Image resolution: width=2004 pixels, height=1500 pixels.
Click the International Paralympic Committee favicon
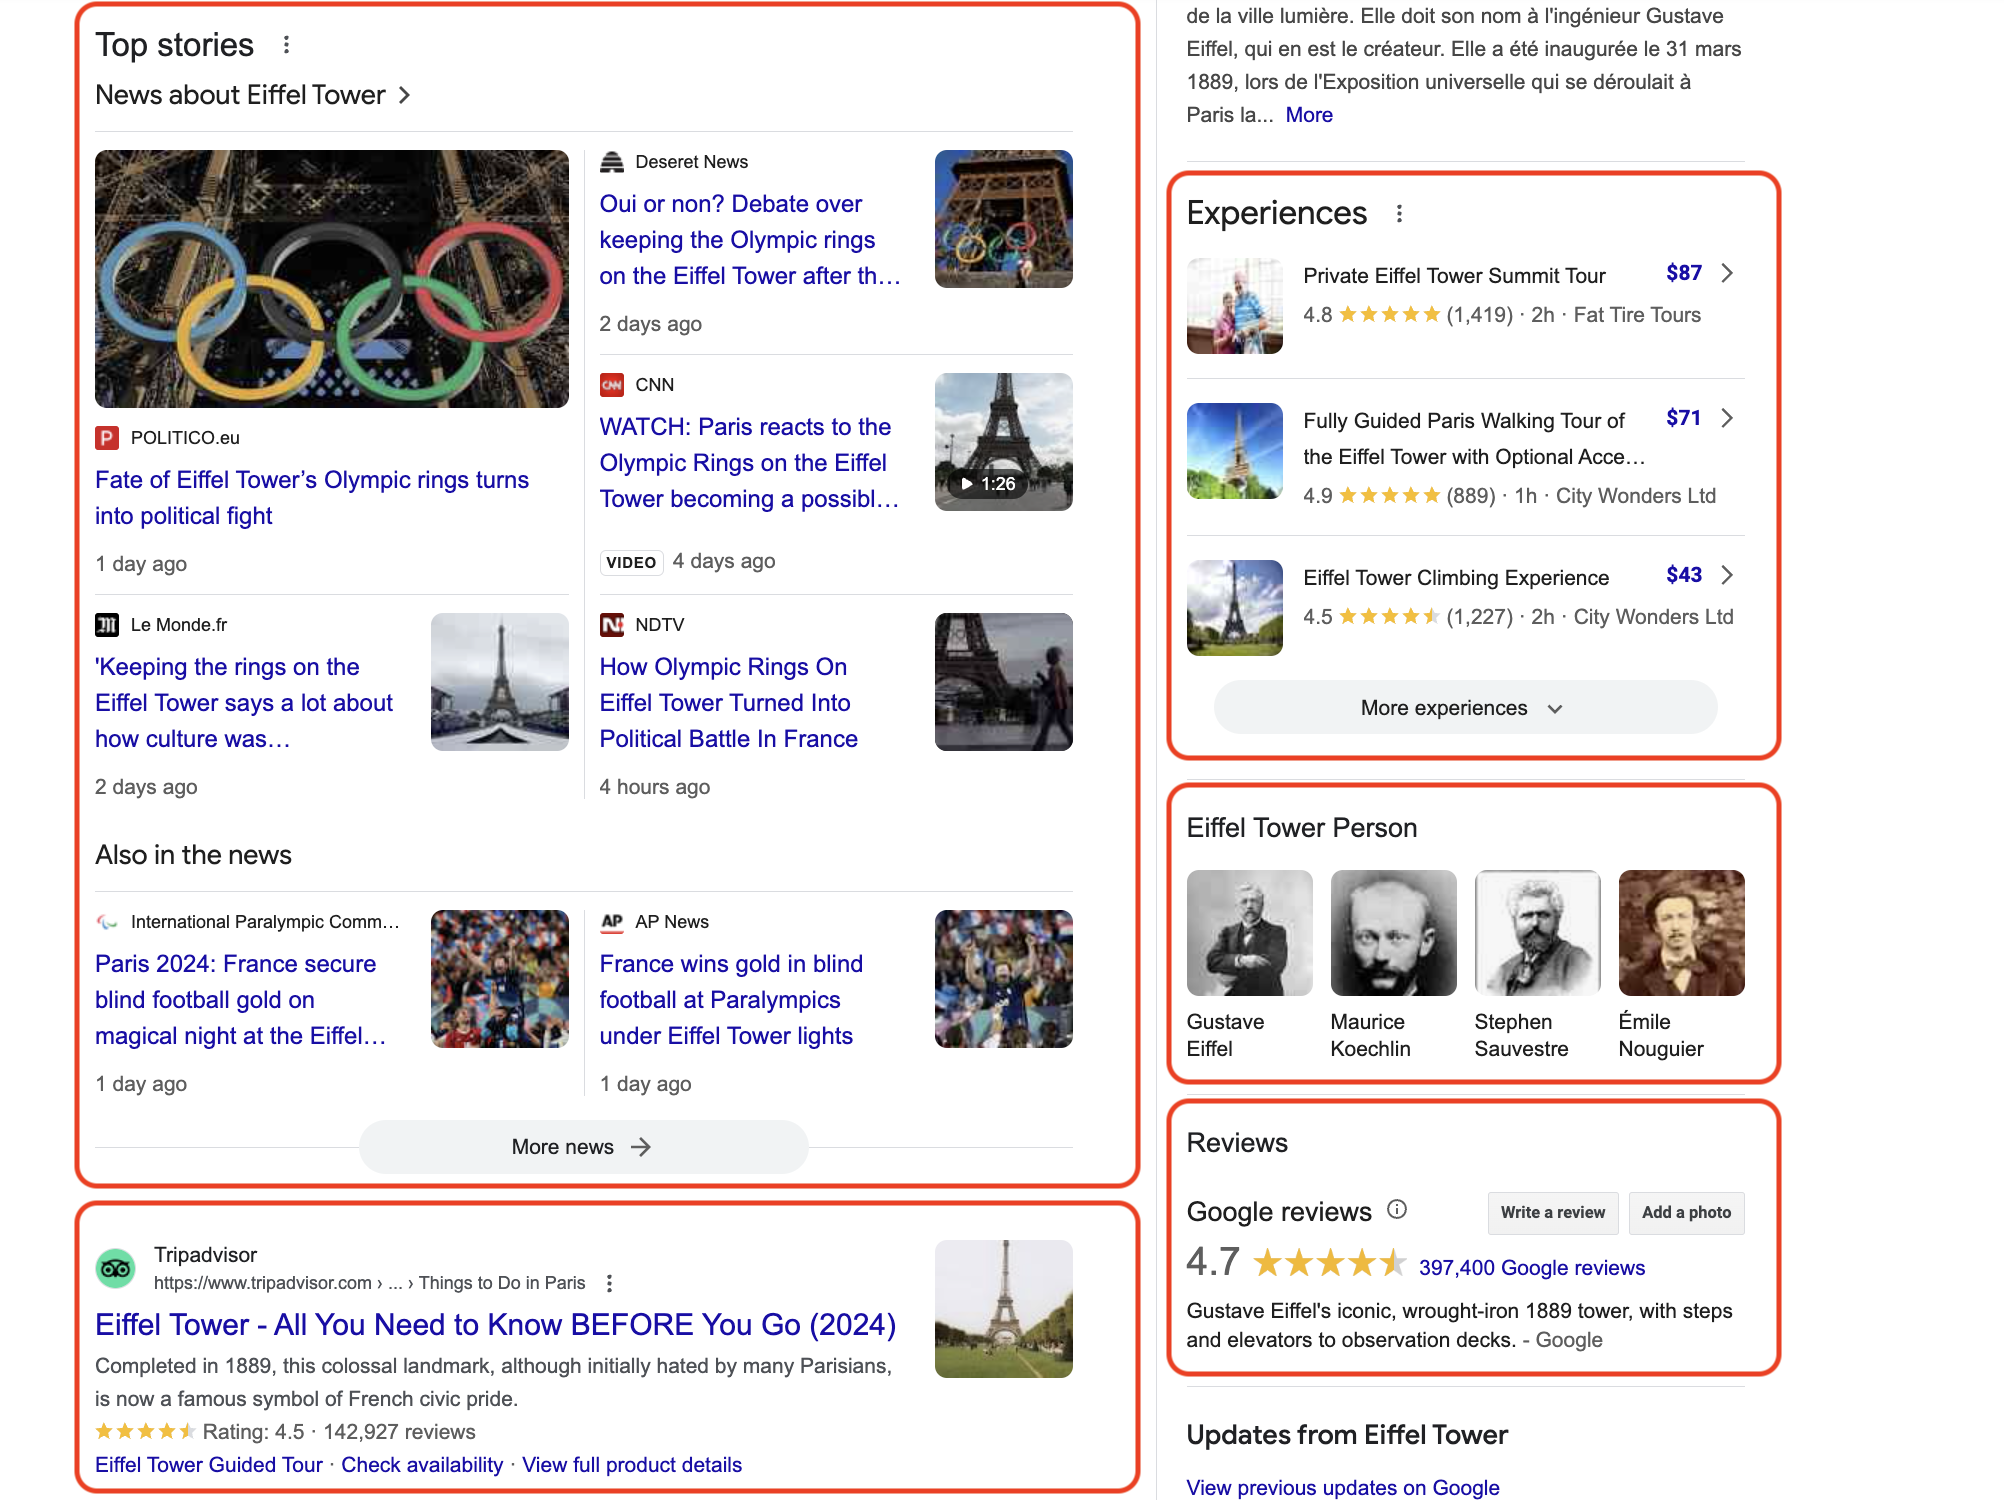coord(107,922)
